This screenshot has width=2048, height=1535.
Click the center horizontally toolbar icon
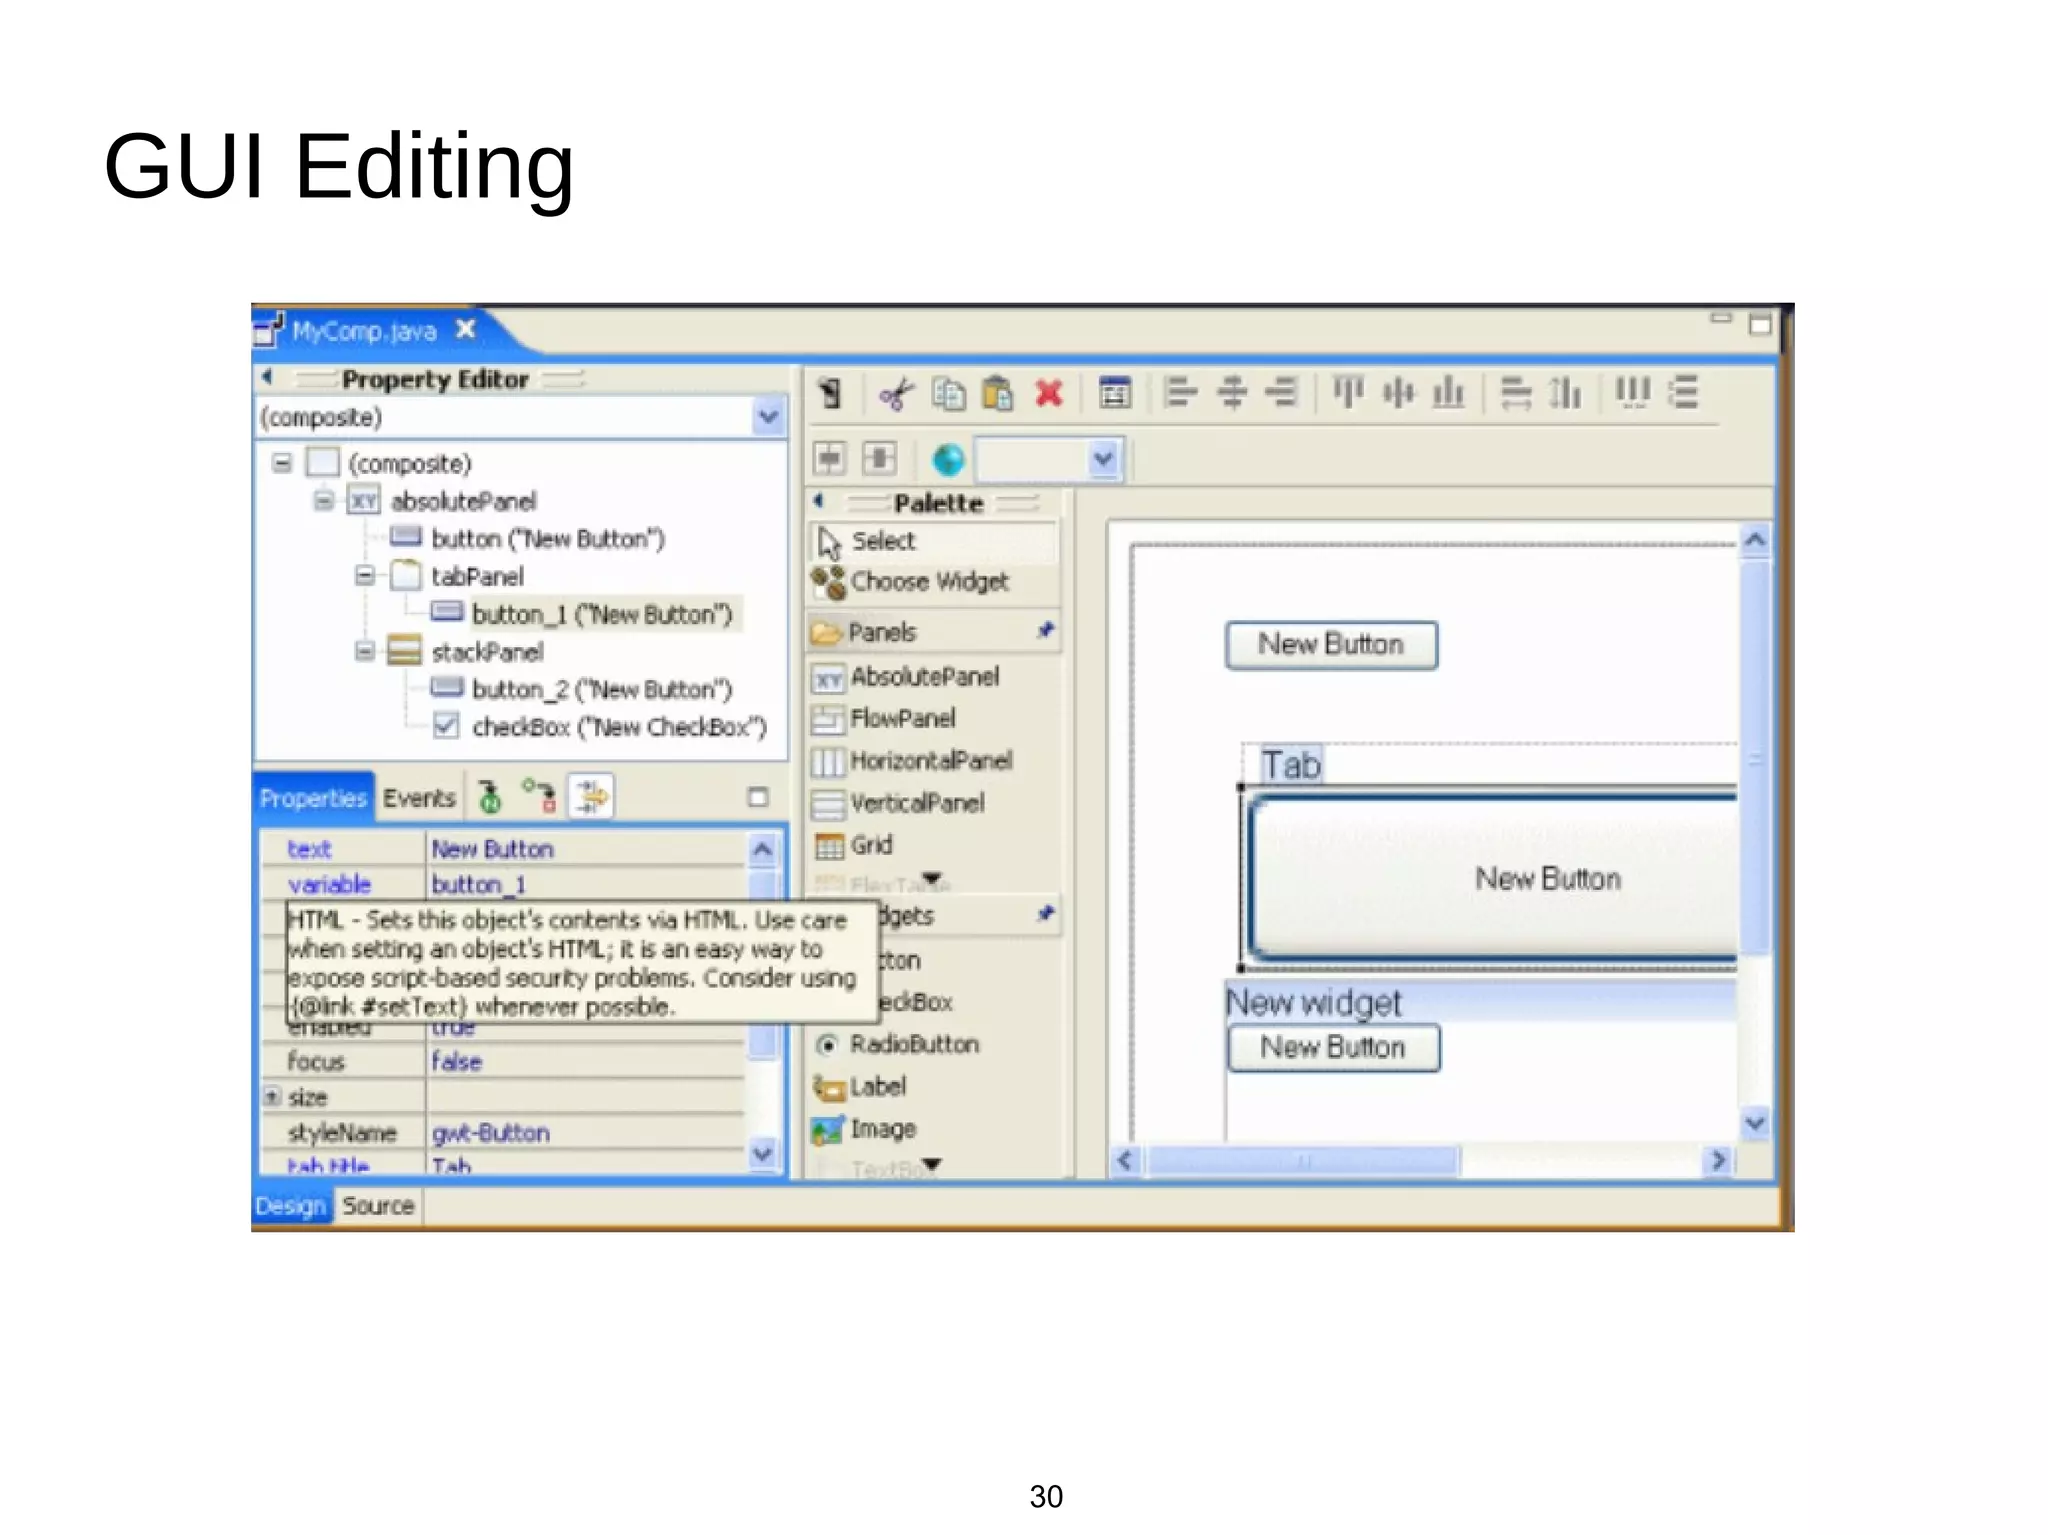pyautogui.click(x=1232, y=392)
